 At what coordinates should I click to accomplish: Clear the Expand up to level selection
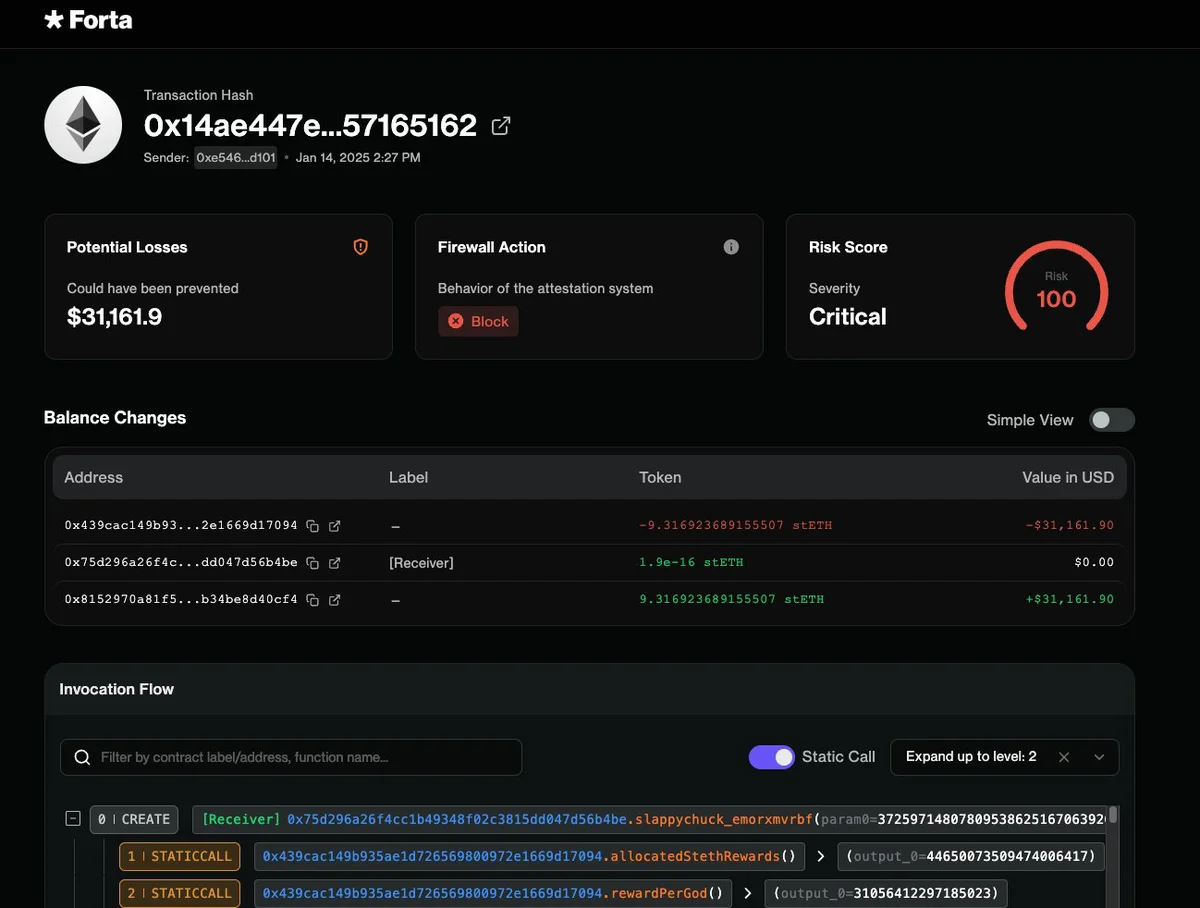1064,757
